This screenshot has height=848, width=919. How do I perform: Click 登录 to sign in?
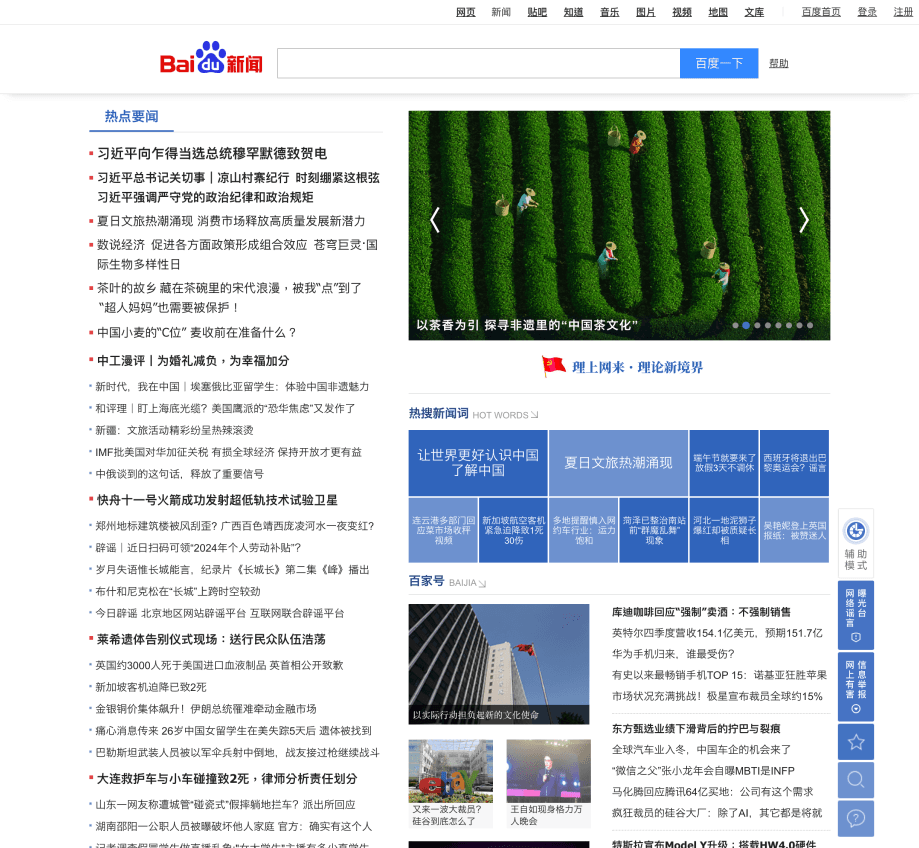point(867,12)
